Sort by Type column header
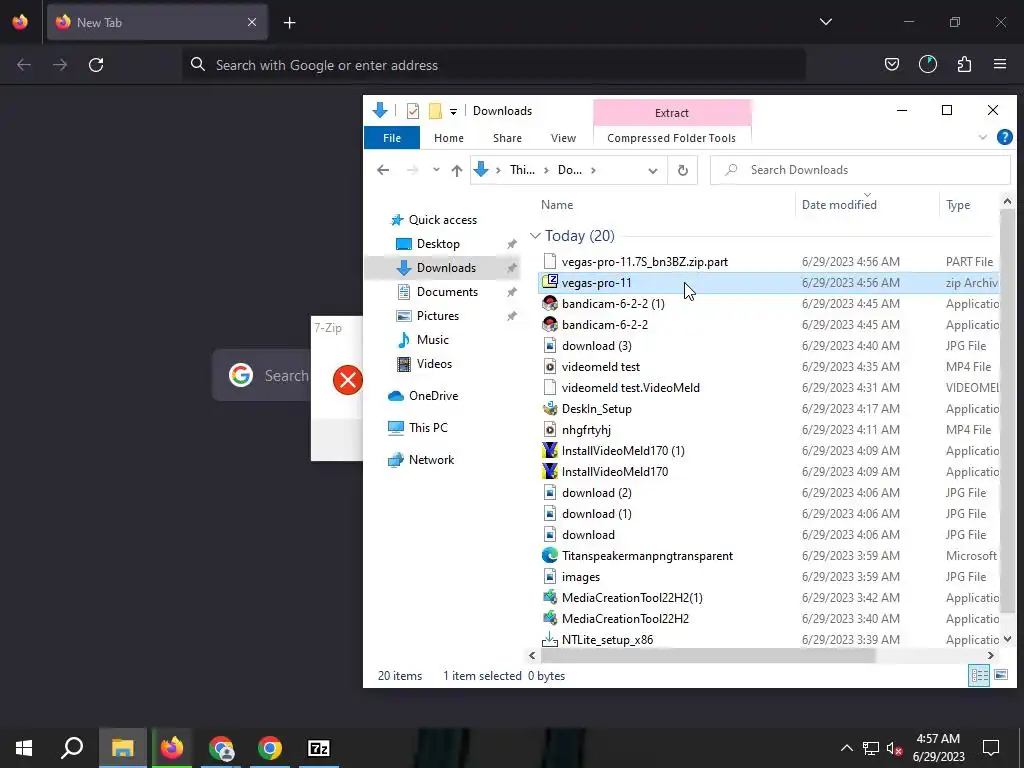The image size is (1024, 768). point(958,204)
